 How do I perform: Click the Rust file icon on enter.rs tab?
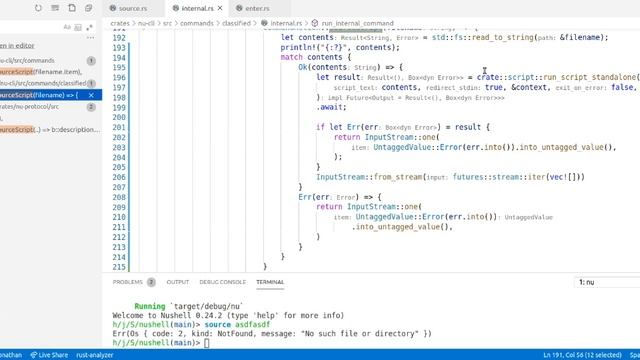pos(239,8)
